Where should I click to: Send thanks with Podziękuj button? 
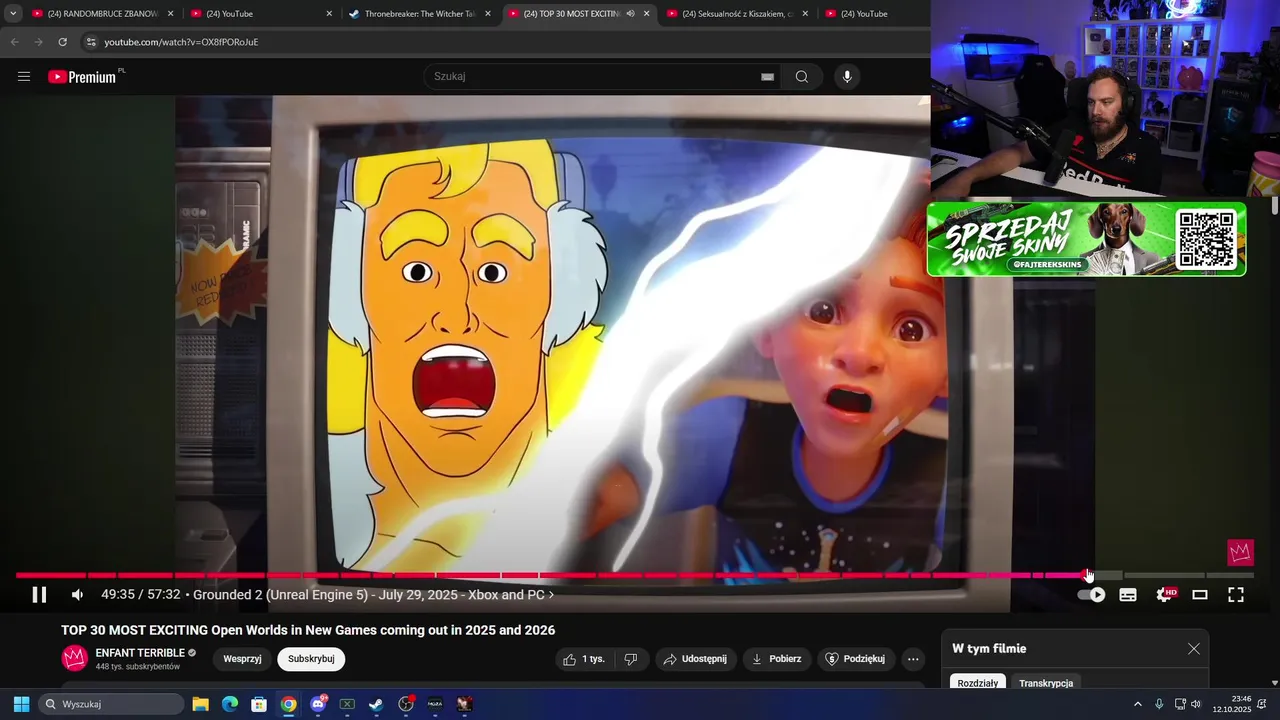tap(855, 659)
